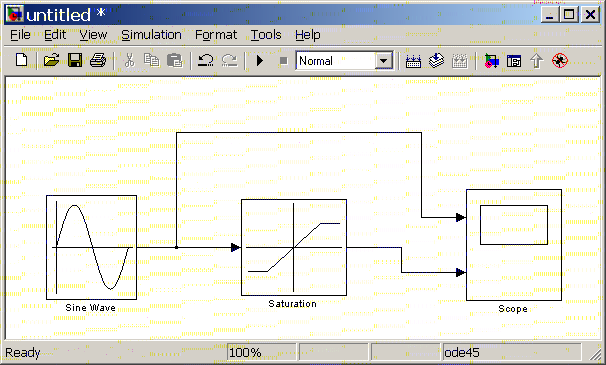Select the Saturation block
Screen dimensions: 606x365
(x=294, y=247)
